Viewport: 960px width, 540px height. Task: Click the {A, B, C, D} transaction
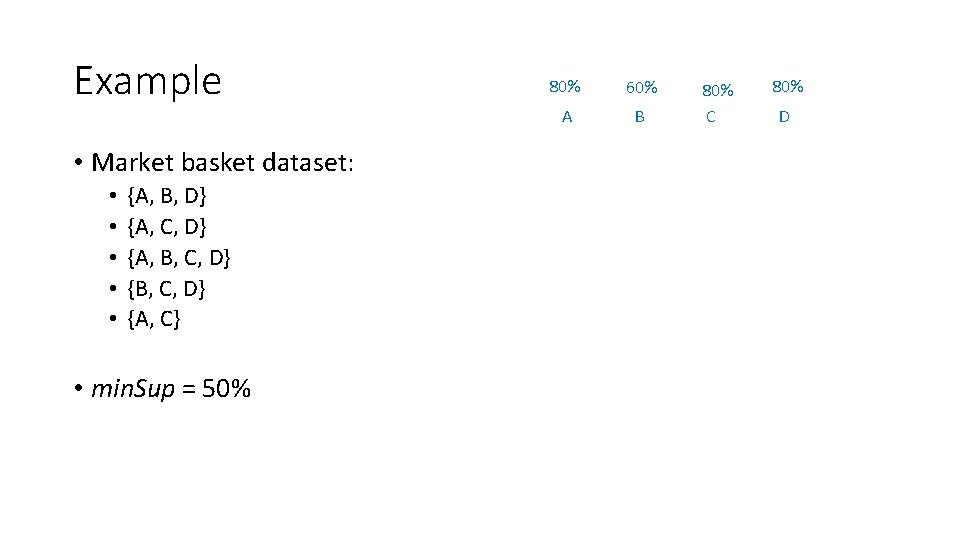pos(179,258)
